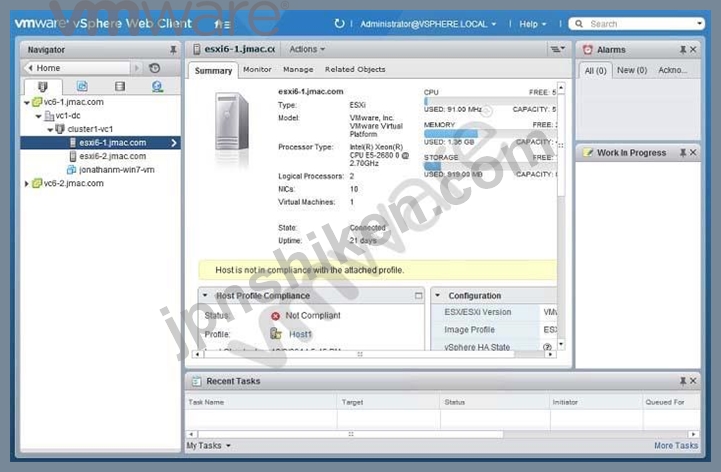Click the CPU usage bar

(490, 101)
